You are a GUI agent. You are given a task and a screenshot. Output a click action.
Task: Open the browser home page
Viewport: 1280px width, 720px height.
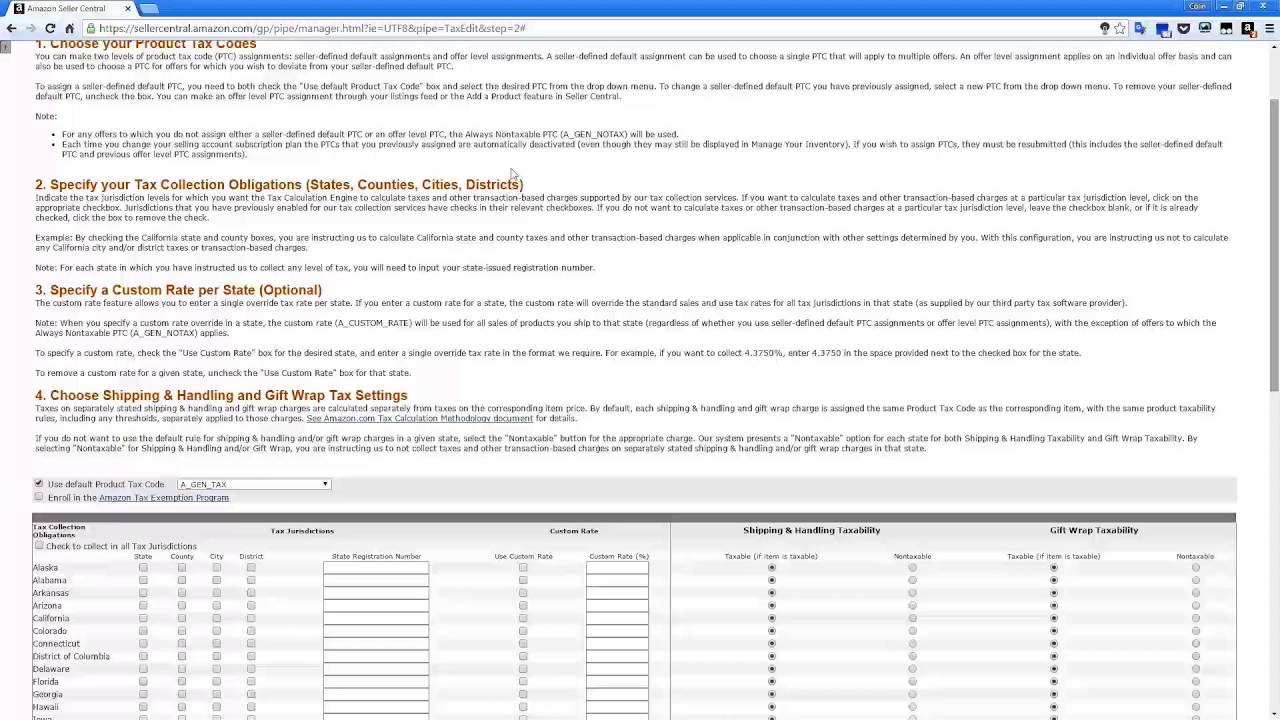coord(69,28)
